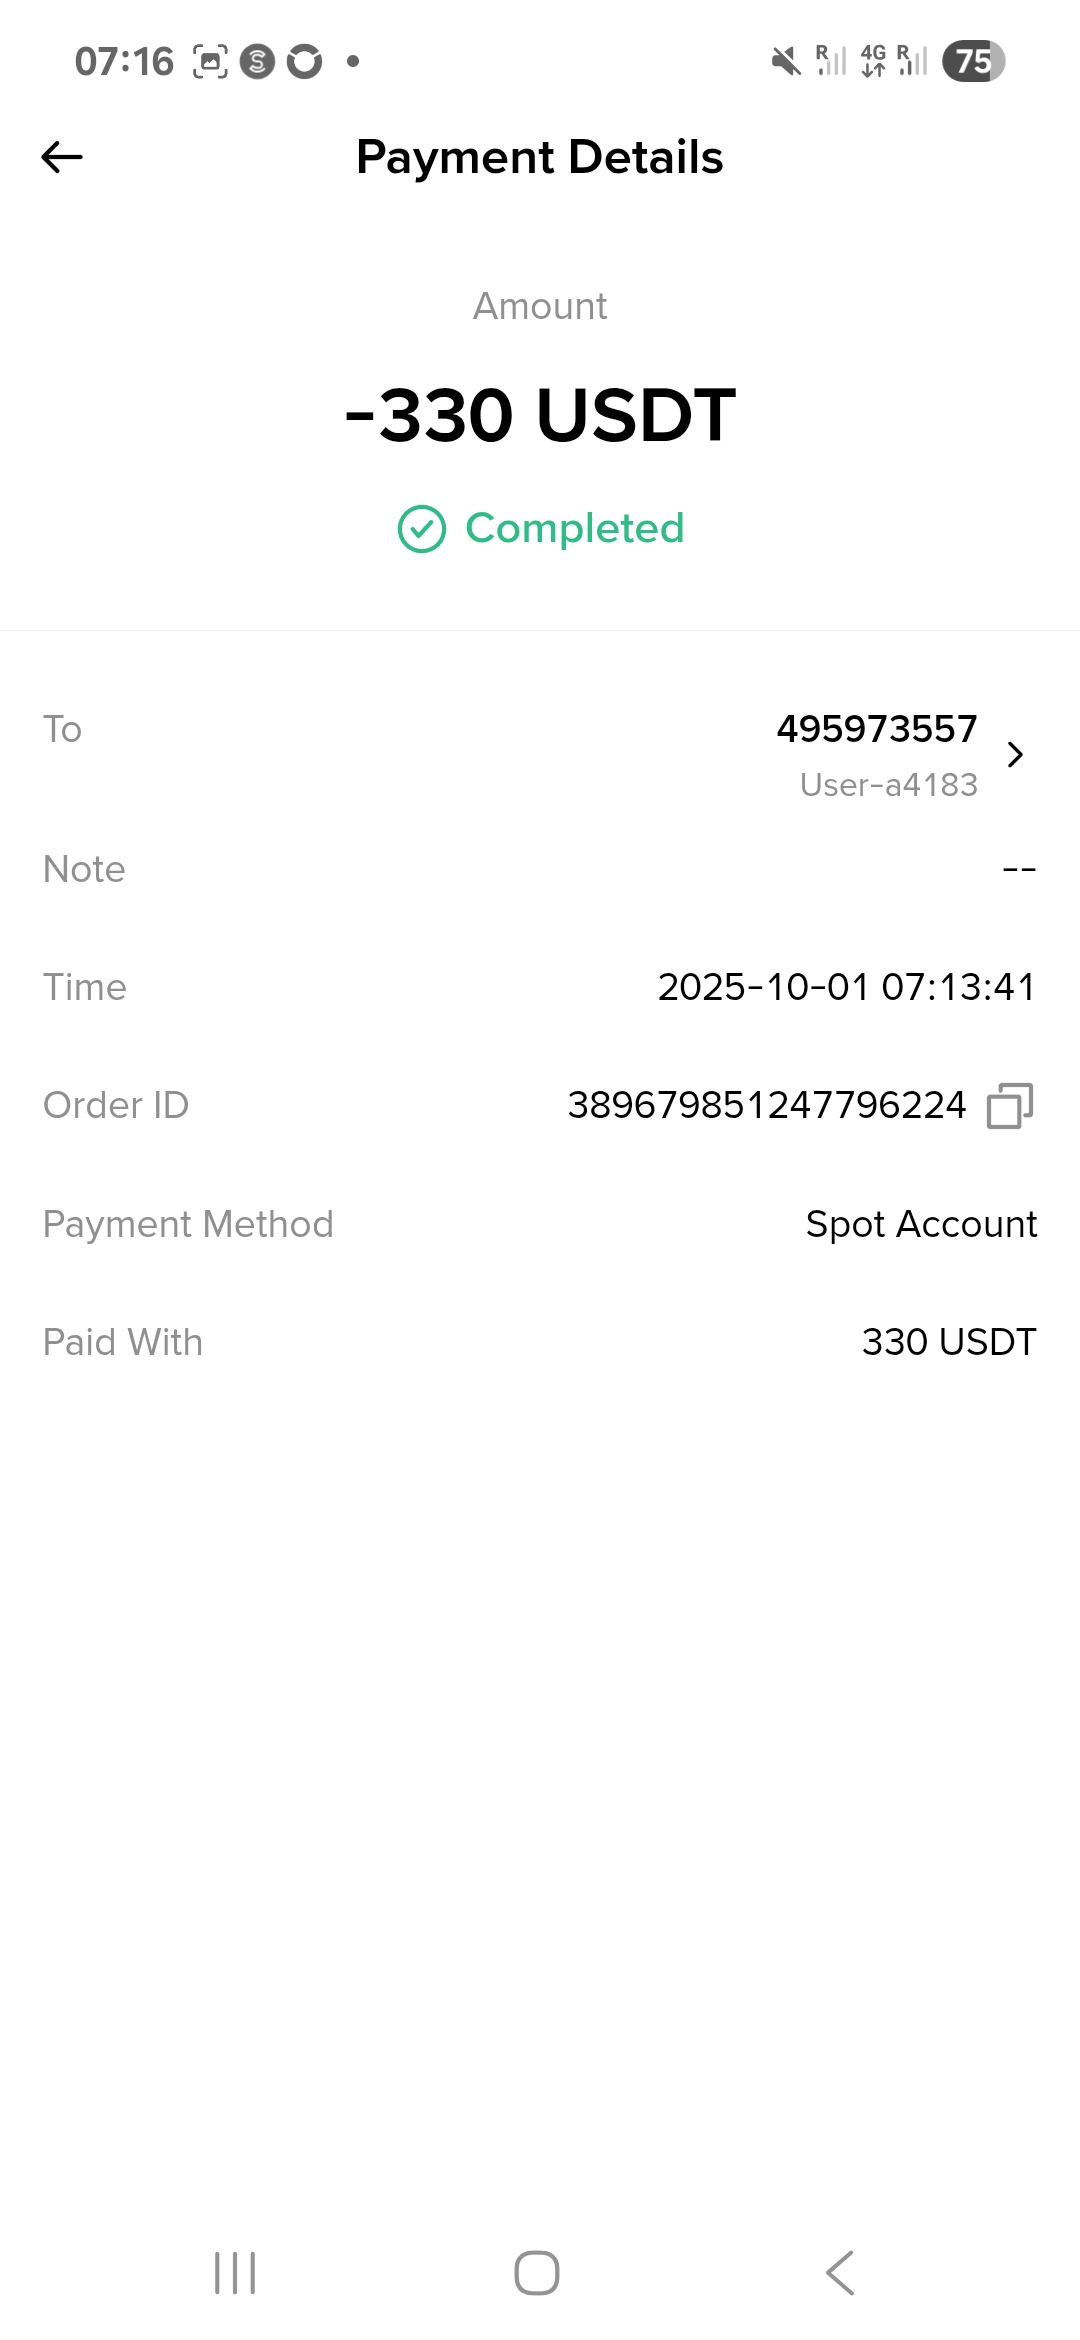Tap the green Completed checkmark icon

422,529
